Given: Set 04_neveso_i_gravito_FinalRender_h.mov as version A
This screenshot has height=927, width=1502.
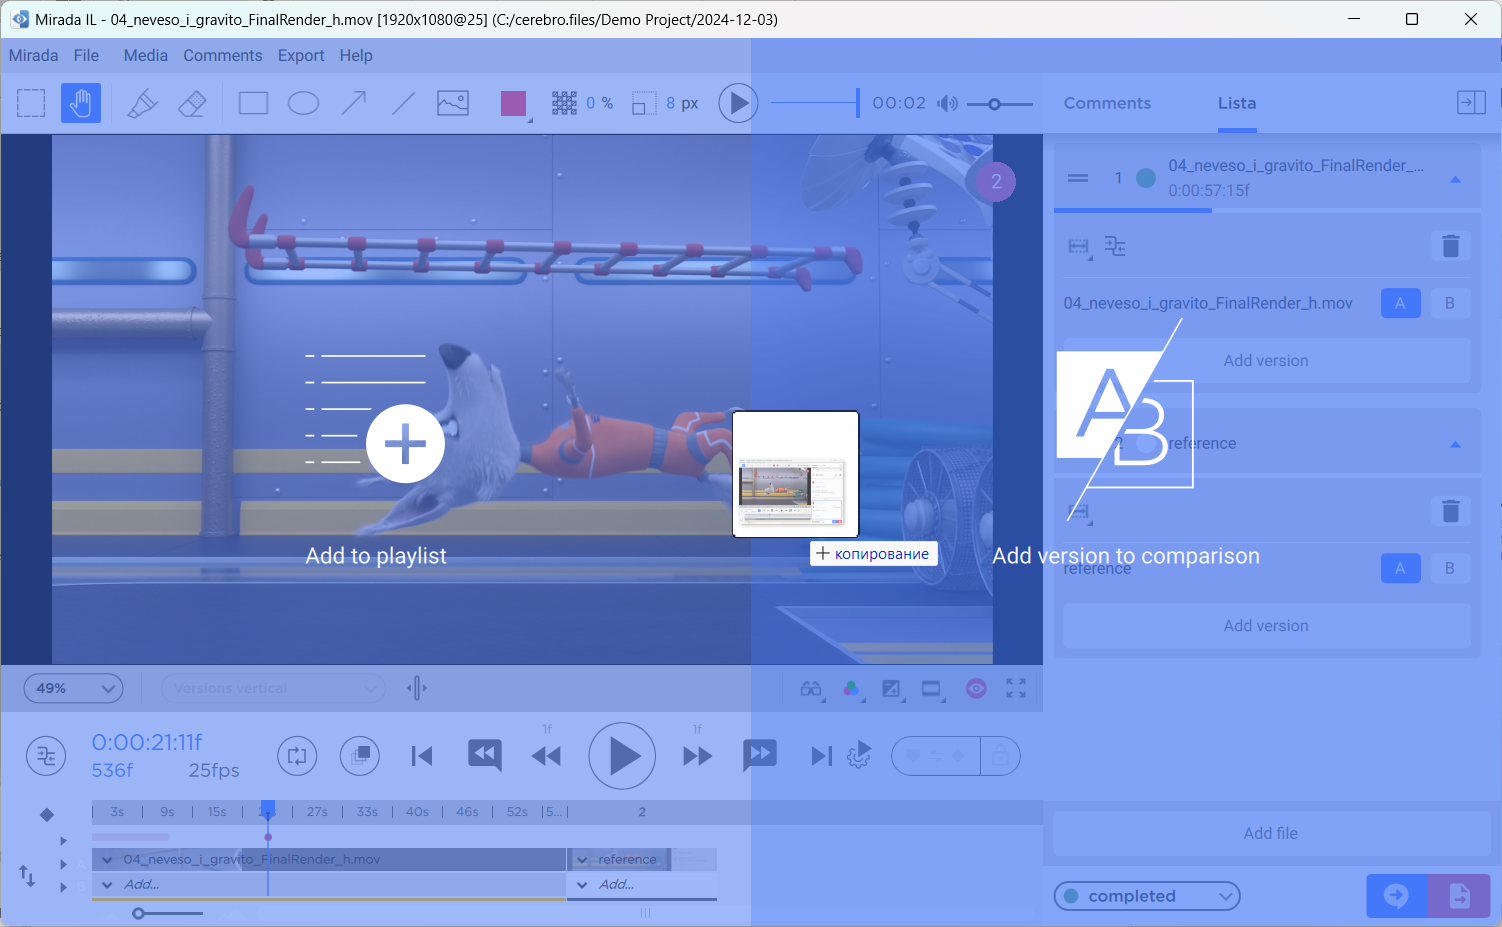Looking at the screenshot, I should click(x=1400, y=303).
